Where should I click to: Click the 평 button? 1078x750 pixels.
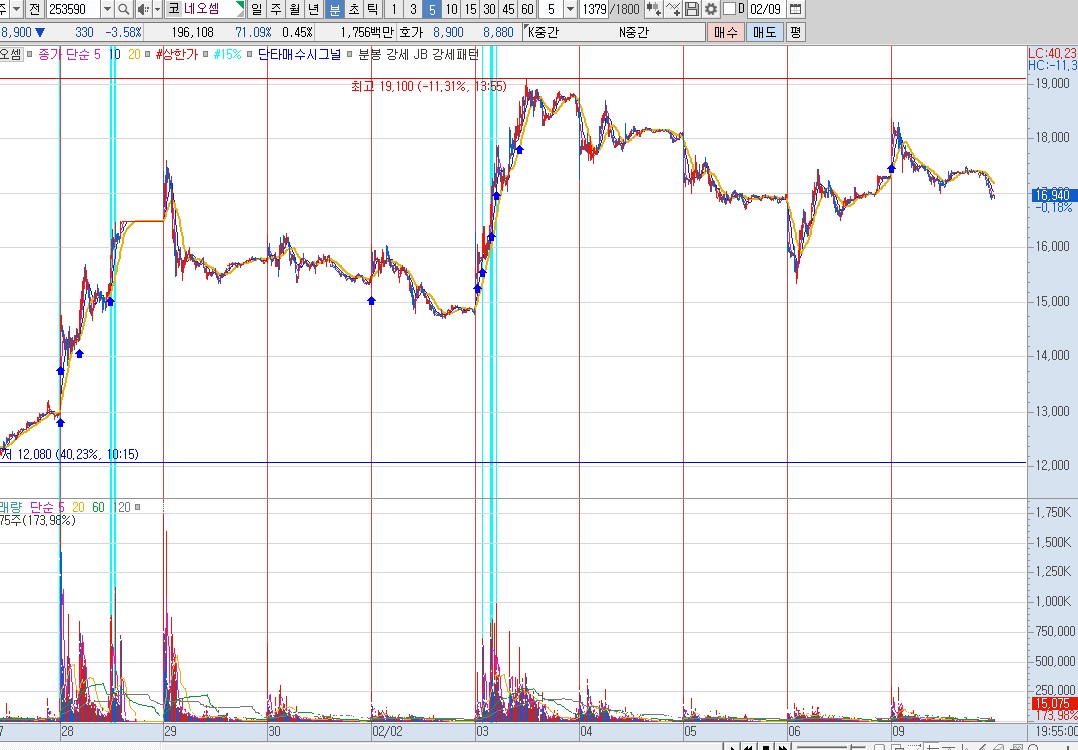tap(795, 32)
